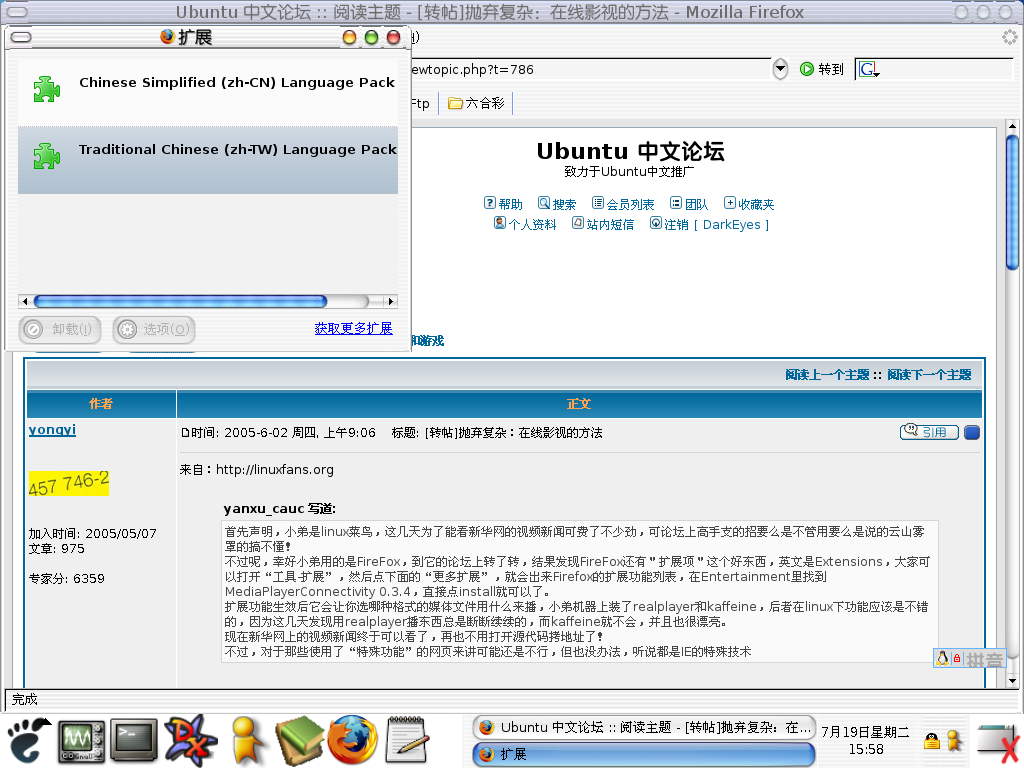Open the green book launcher icon
The height and width of the screenshot is (768, 1024).
point(298,741)
